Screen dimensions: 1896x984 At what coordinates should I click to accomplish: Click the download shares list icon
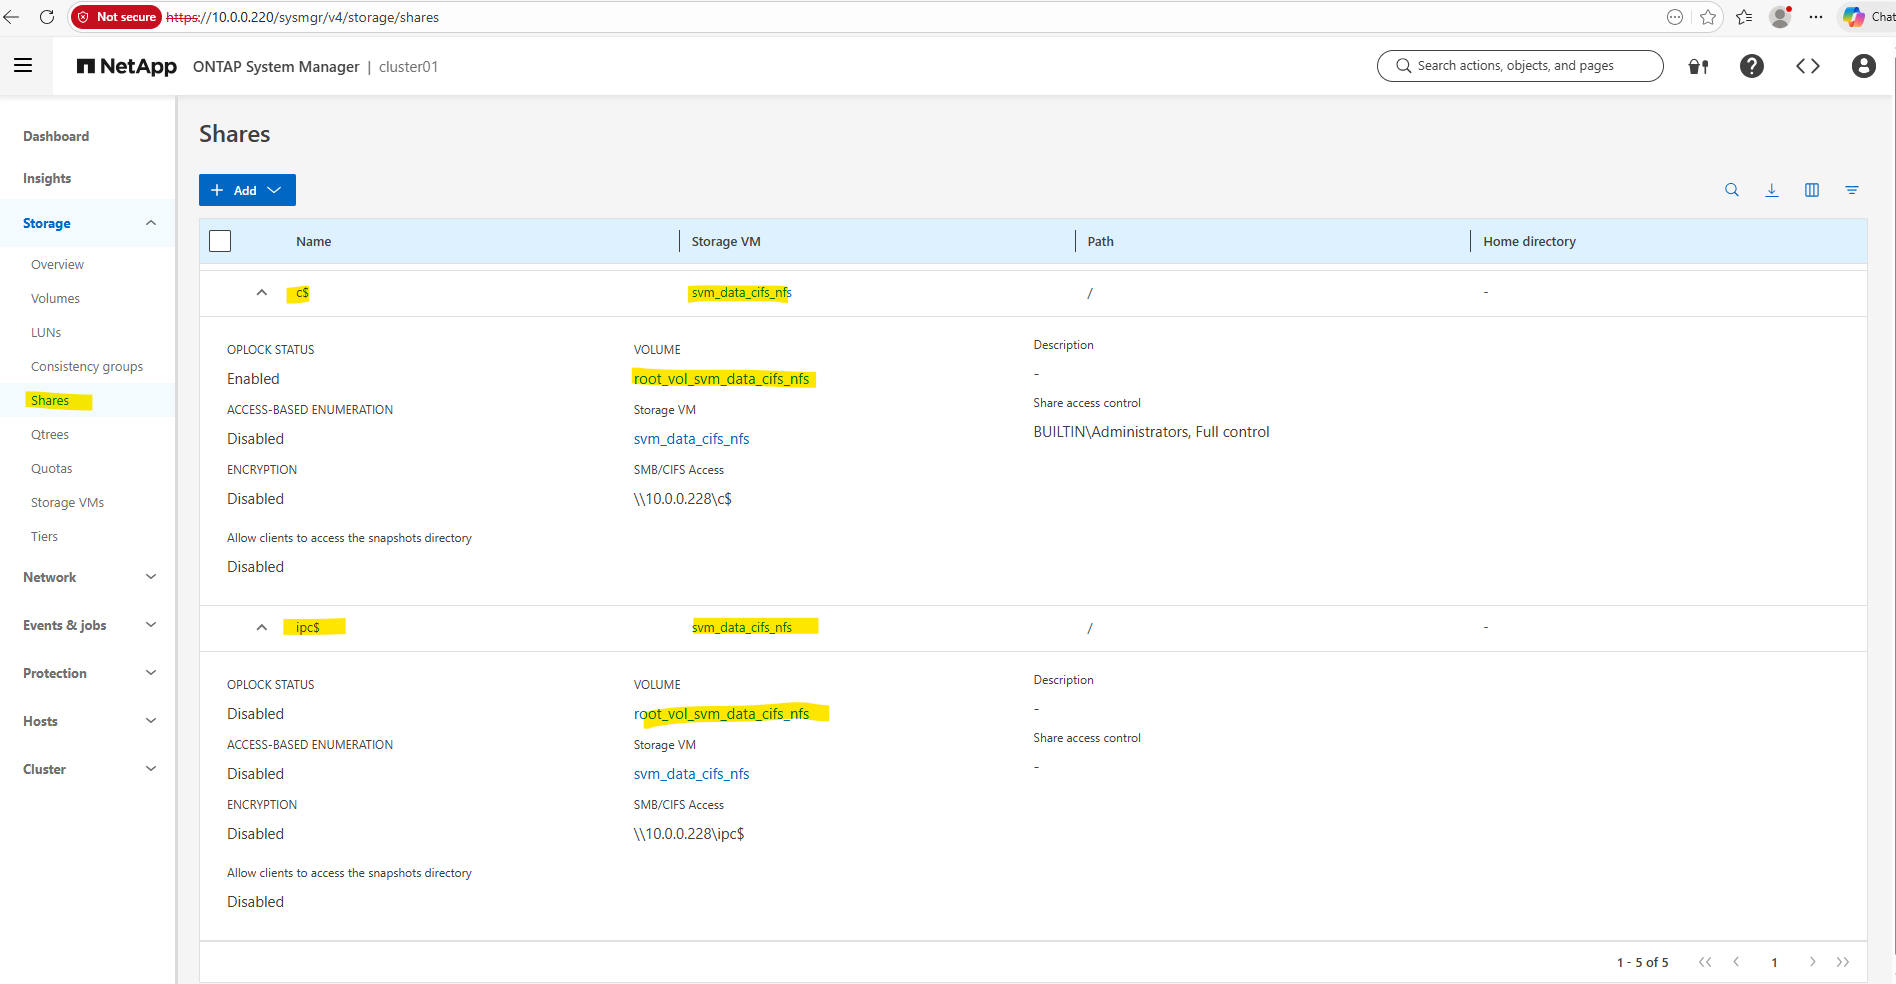coord(1771,190)
